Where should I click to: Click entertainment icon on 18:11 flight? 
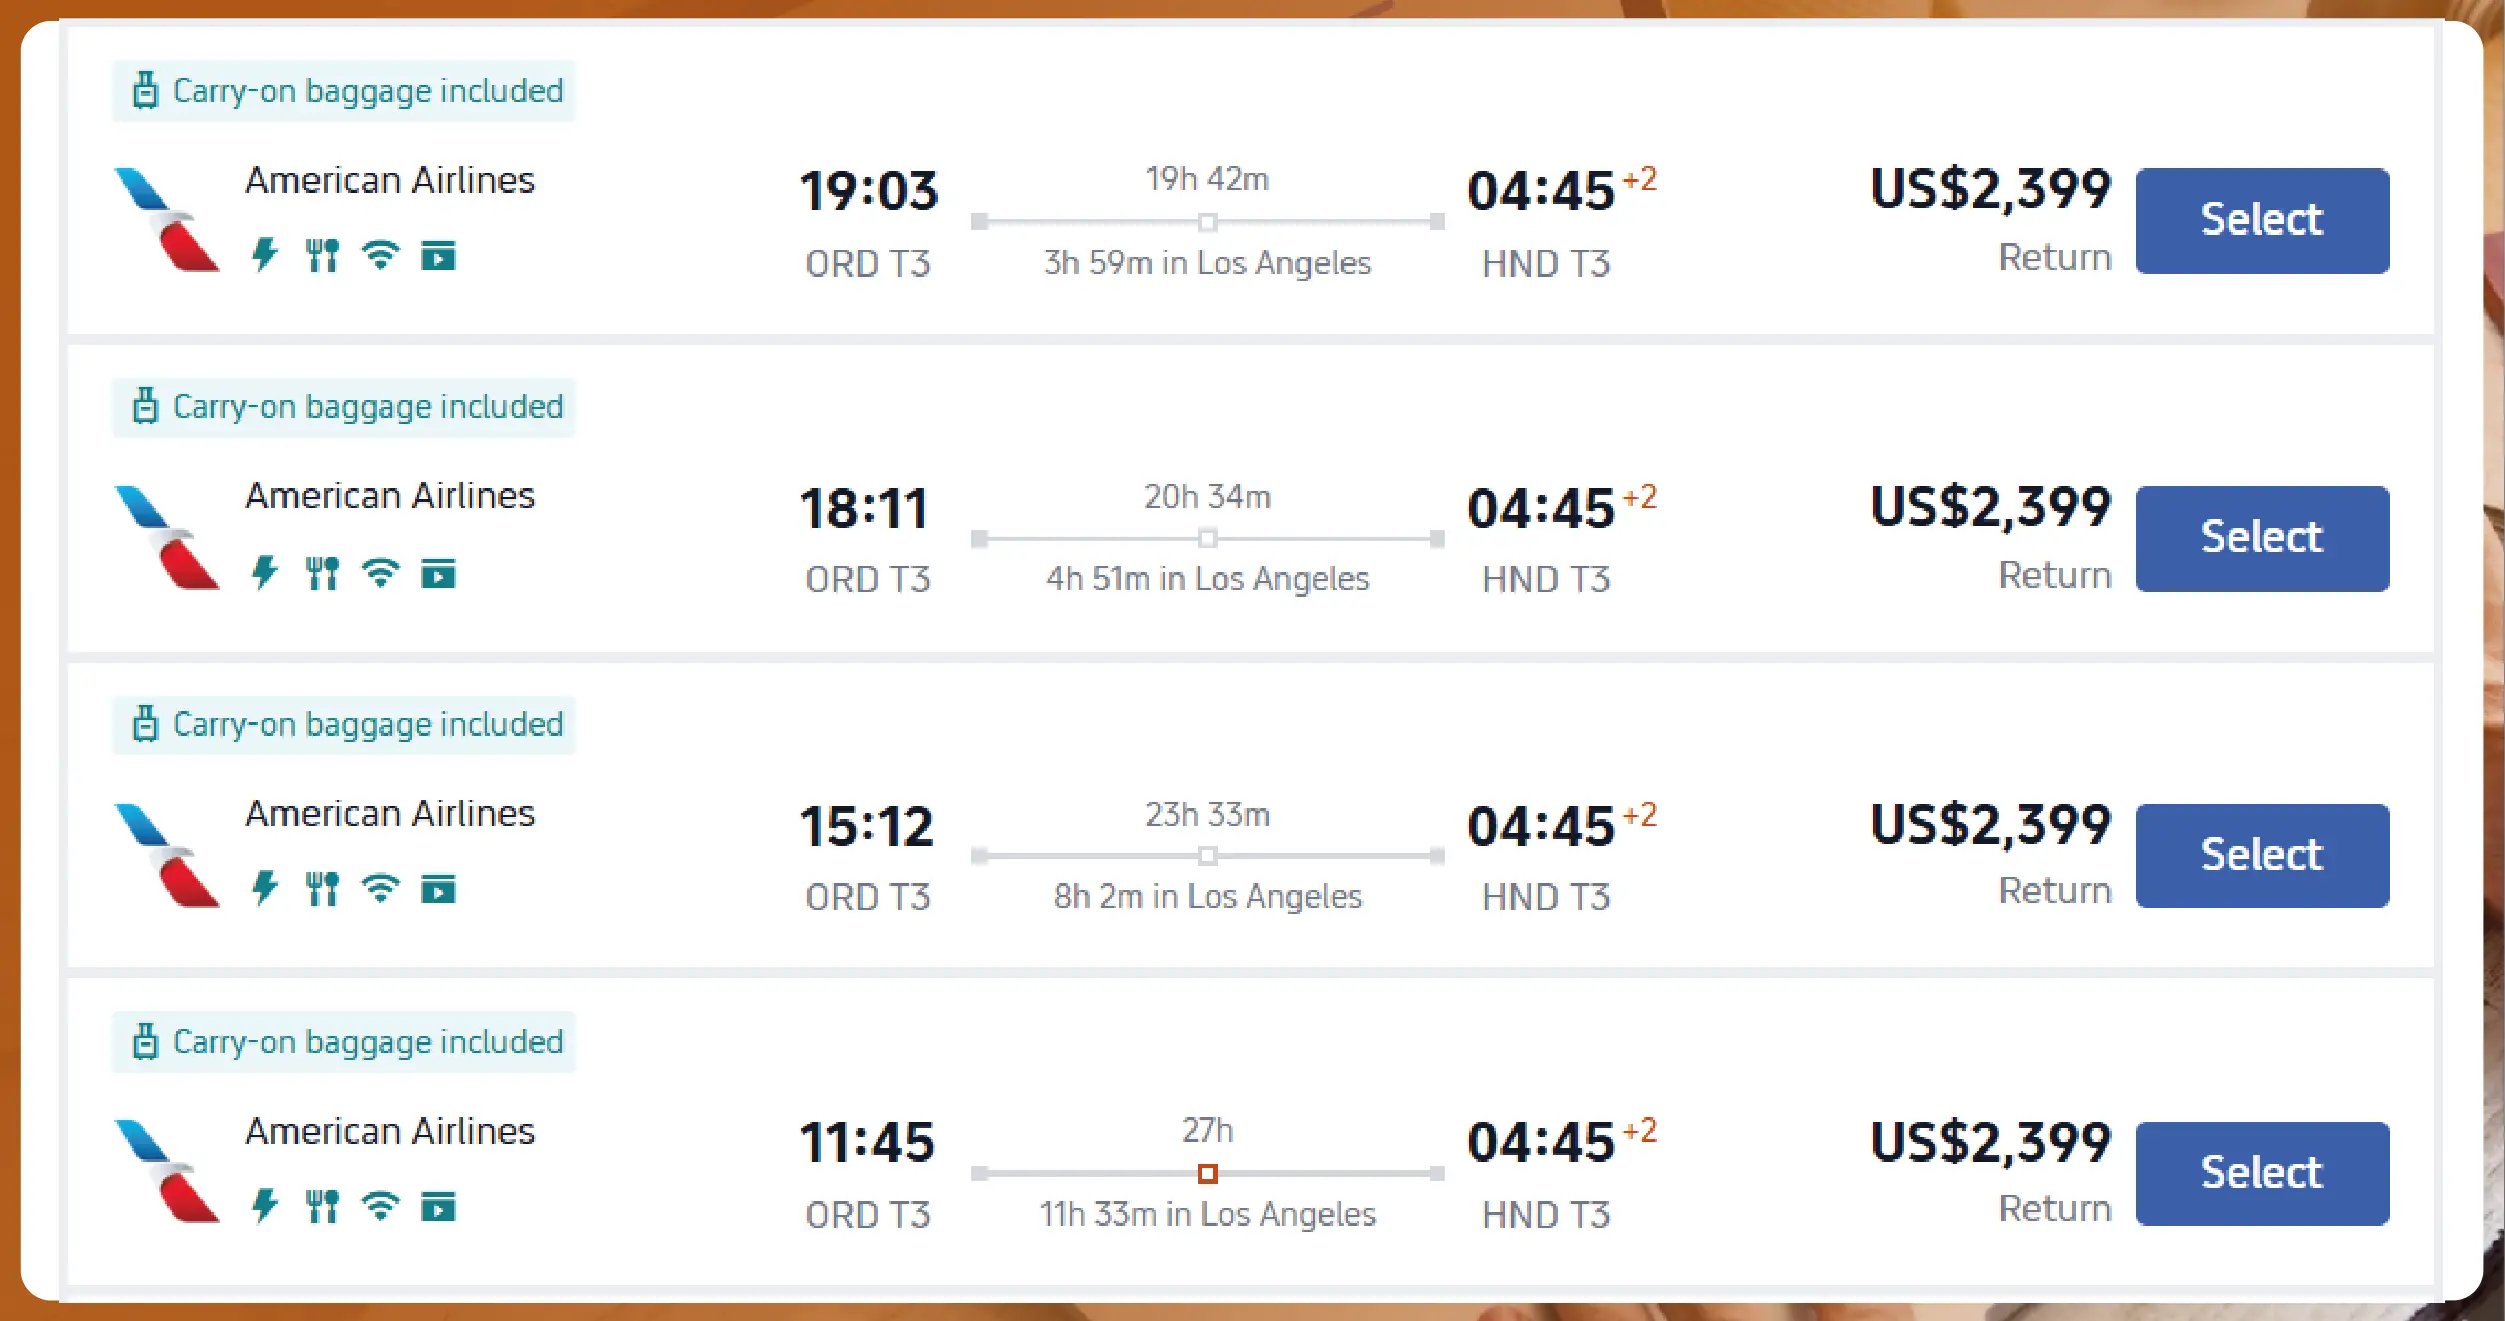click(438, 573)
